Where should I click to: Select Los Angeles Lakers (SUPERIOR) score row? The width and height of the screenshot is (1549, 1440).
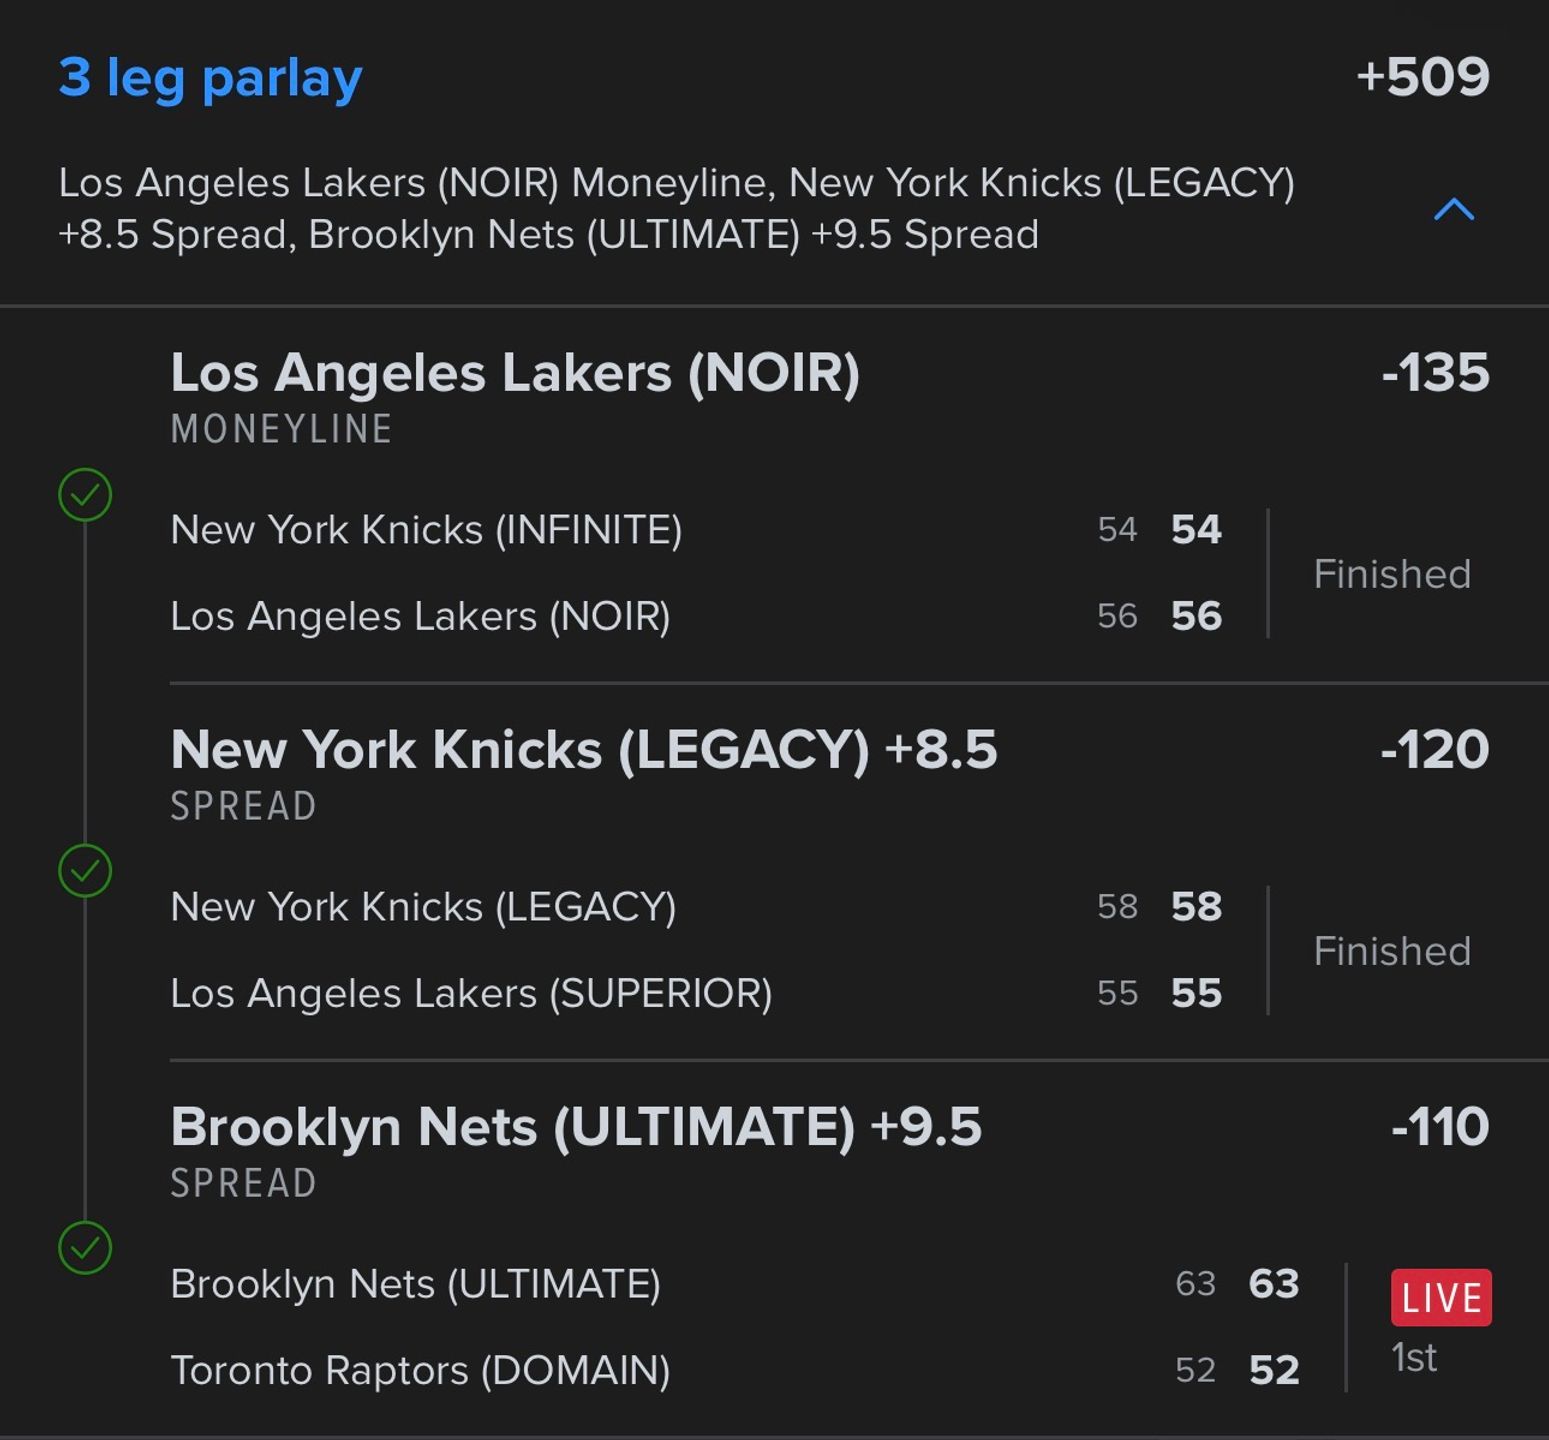[x=696, y=993]
